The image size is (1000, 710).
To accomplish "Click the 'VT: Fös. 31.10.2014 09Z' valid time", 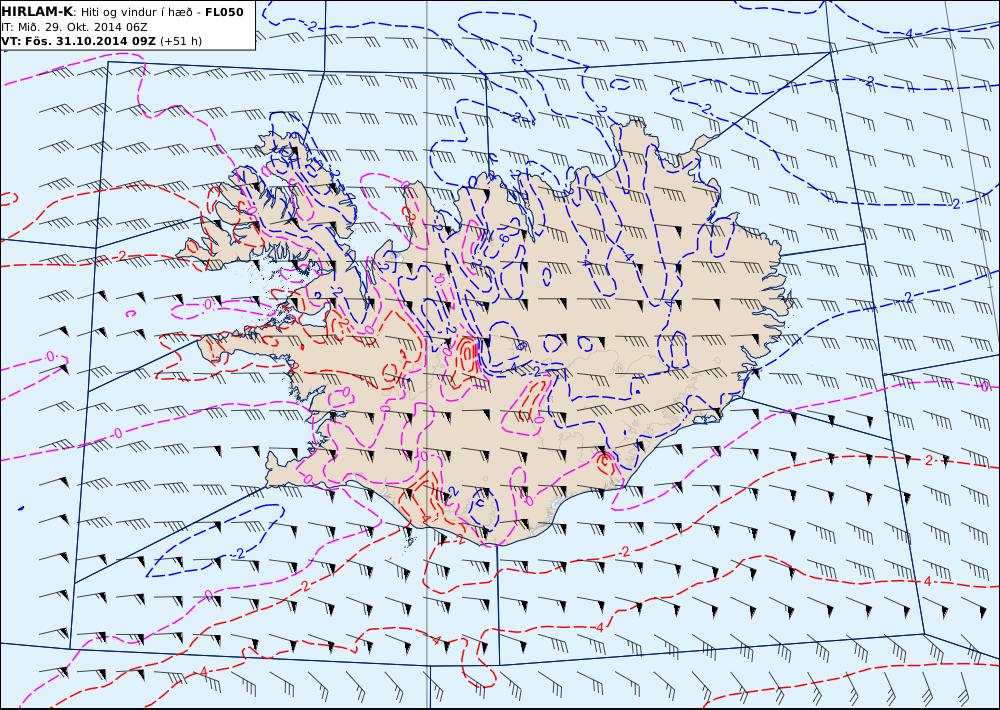I will pyautogui.click(x=78, y=41).
